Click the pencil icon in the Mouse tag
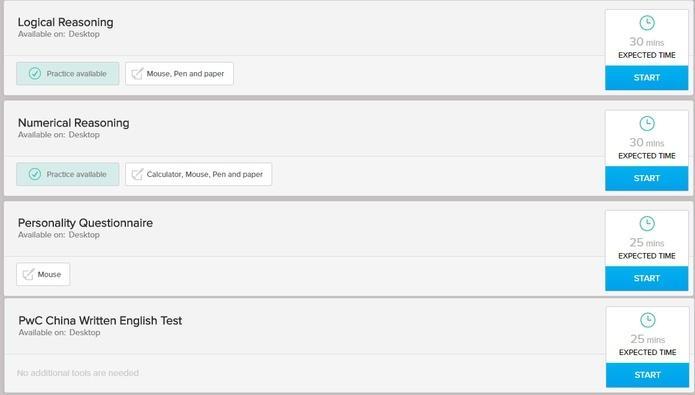Viewport: 695px width, 395px height. [28, 274]
